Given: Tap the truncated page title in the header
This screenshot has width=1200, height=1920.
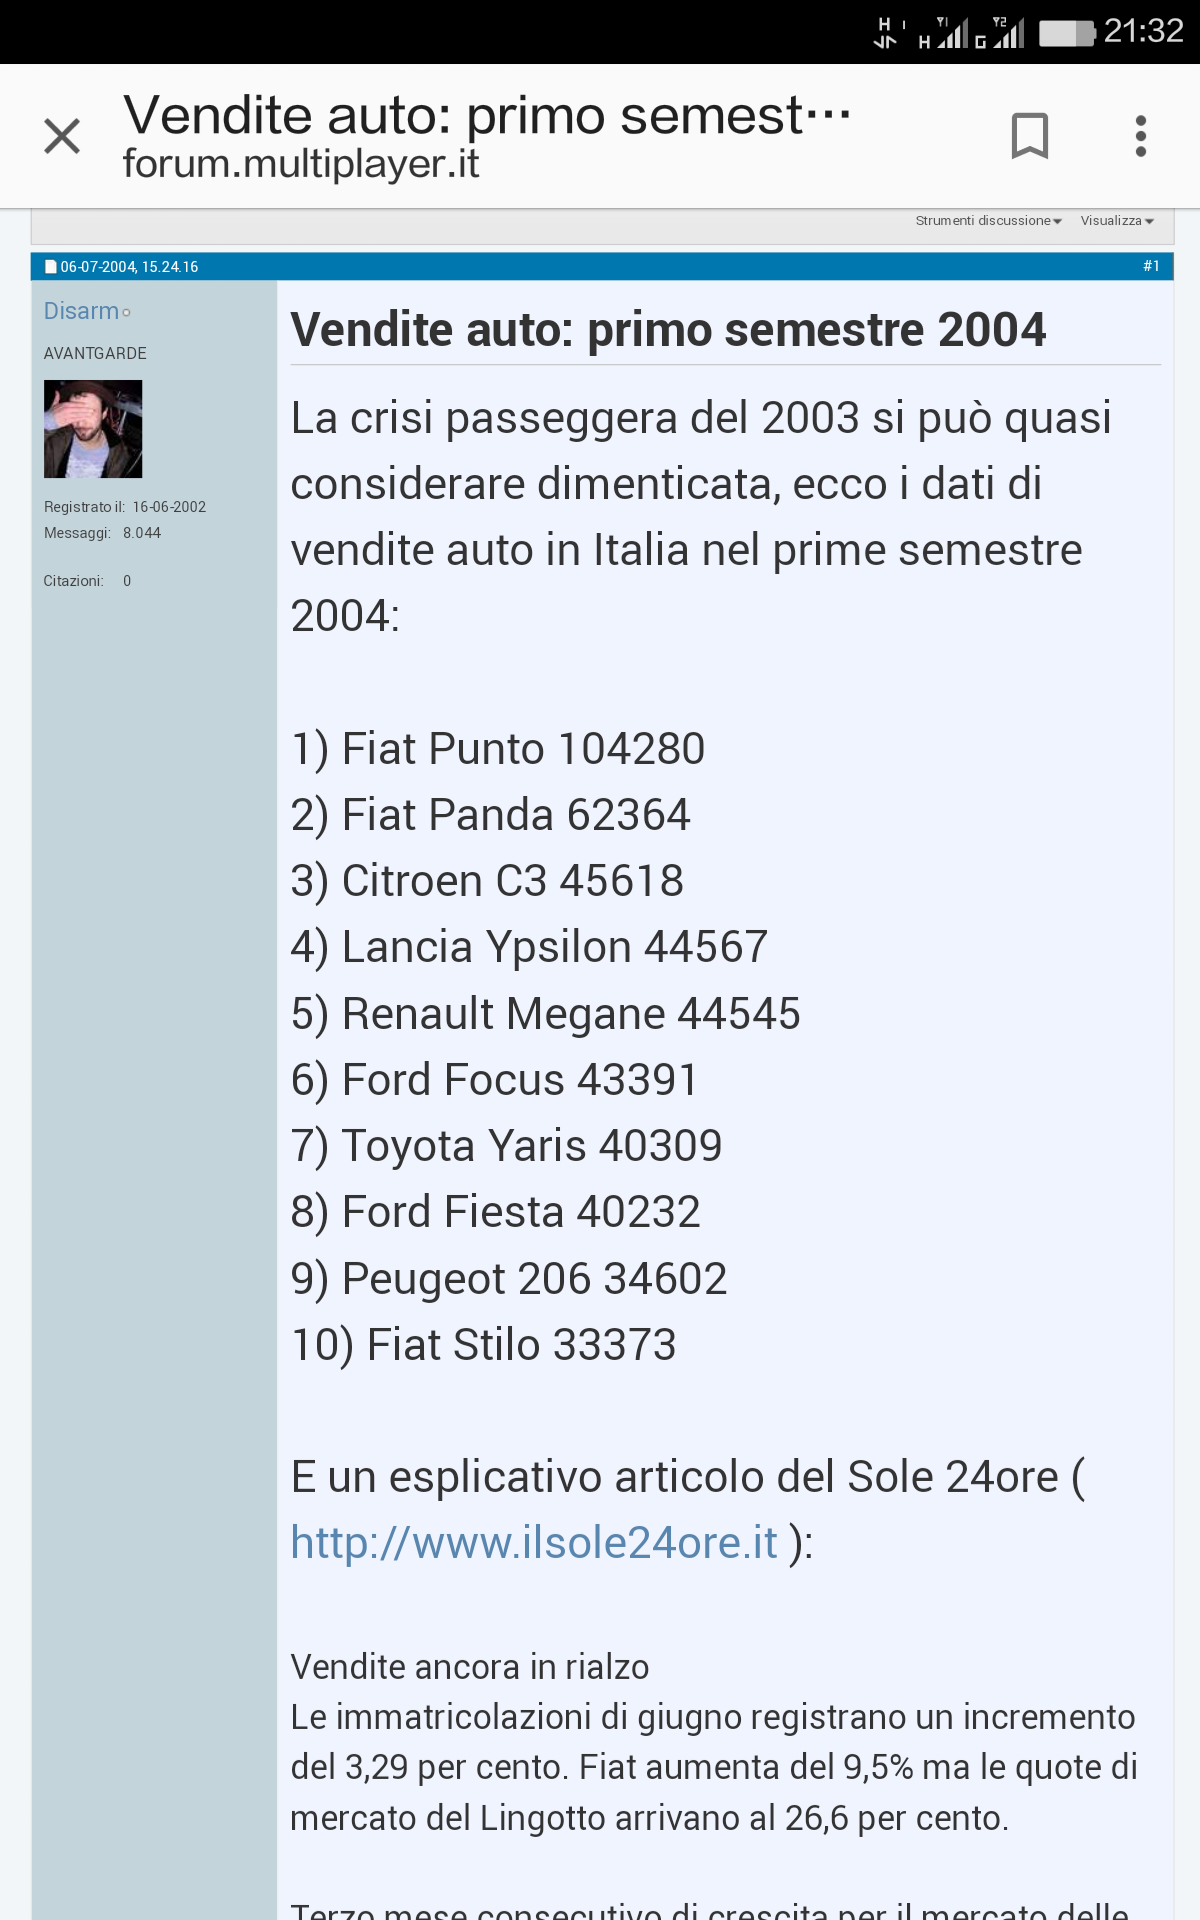Looking at the screenshot, I should [486, 114].
